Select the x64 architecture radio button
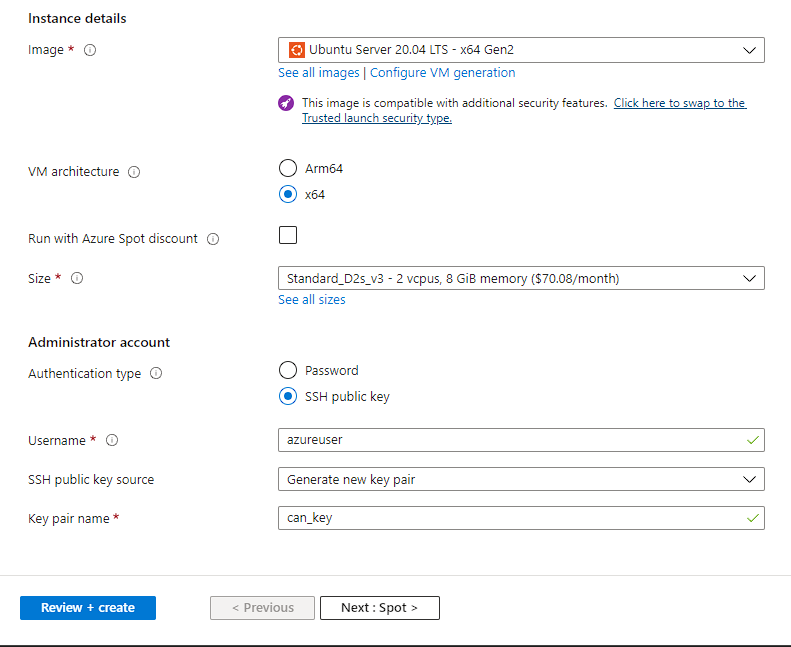The height and width of the screenshot is (647, 791). pyautogui.click(x=288, y=195)
